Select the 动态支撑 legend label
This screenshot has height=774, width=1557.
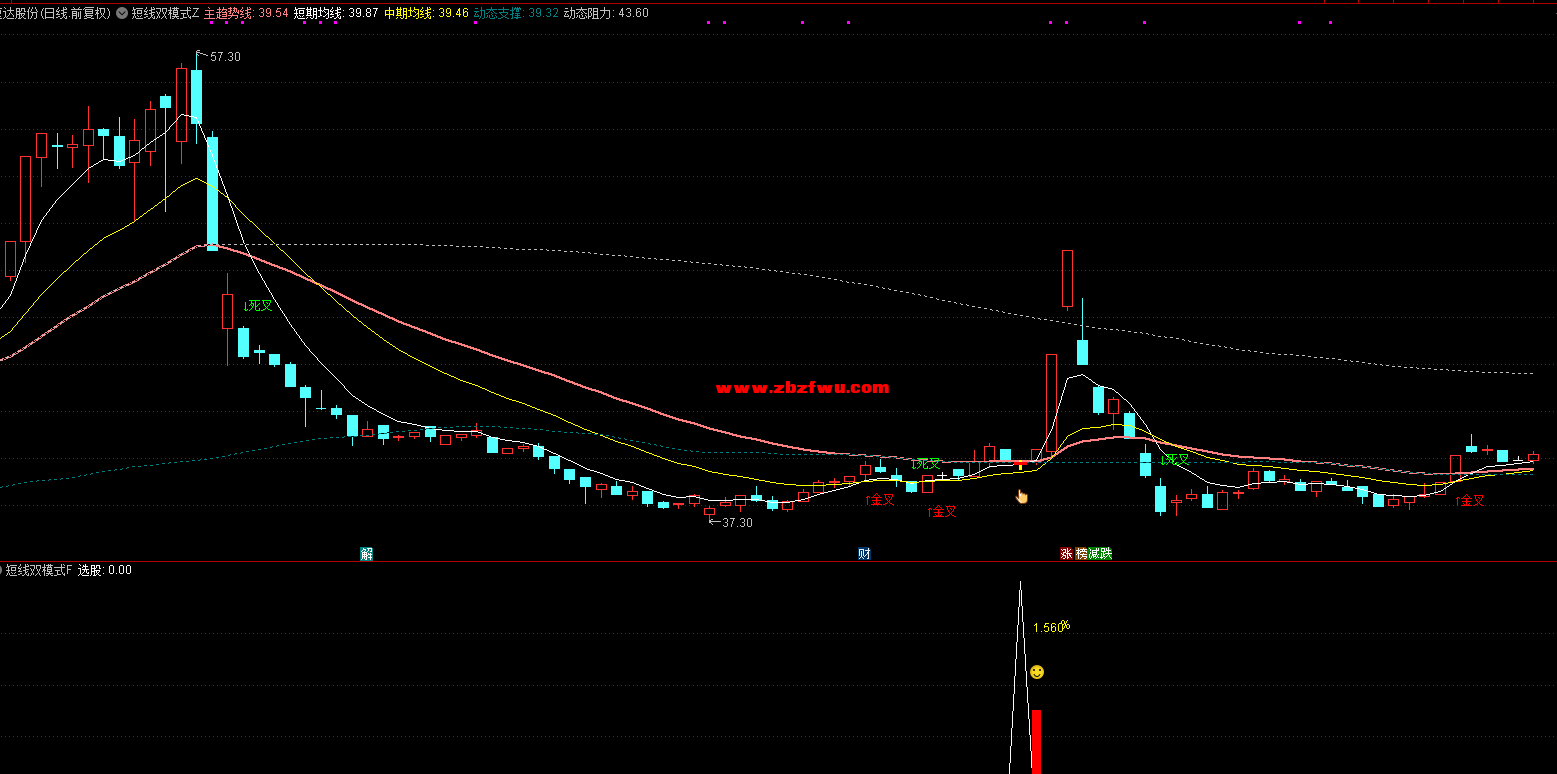pos(499,14)
